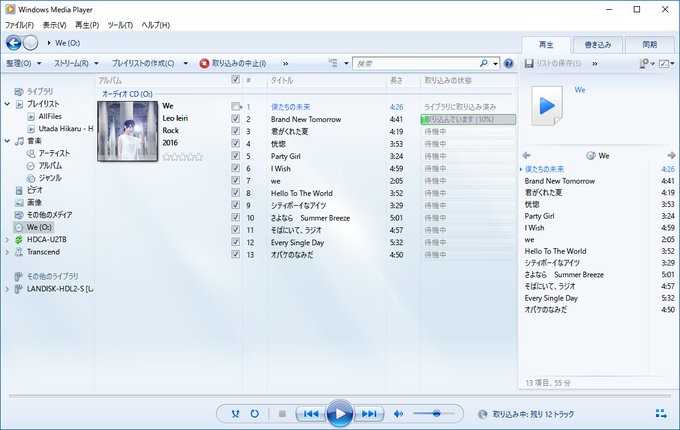
Task: Toggle the select-all checkbox in header
Action: tap(235, 79)
